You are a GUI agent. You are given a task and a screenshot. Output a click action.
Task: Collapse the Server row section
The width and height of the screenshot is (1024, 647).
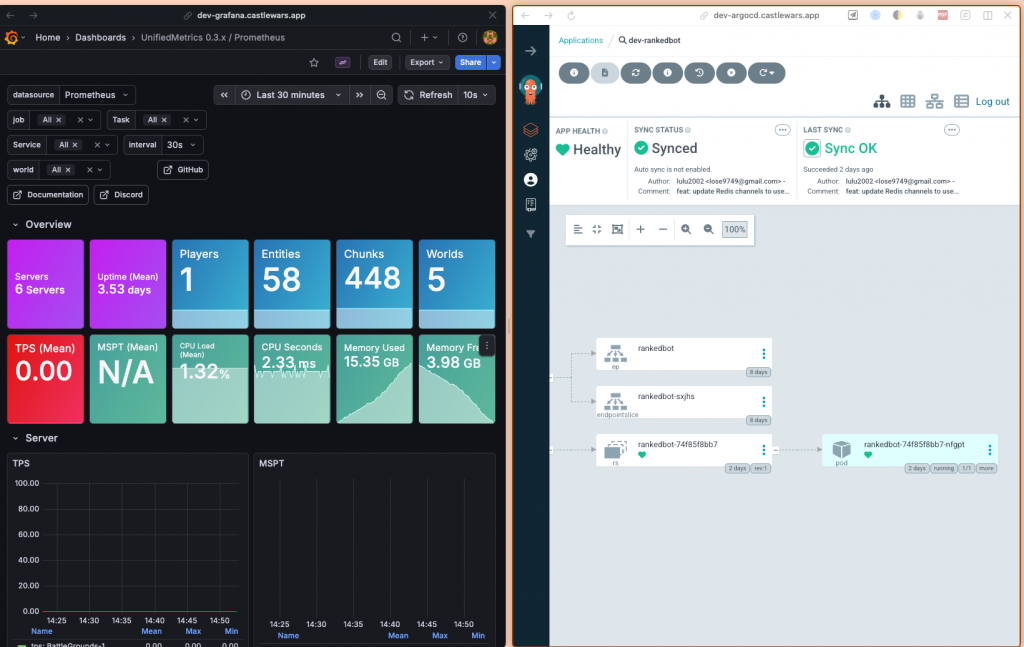coord(35,438)
